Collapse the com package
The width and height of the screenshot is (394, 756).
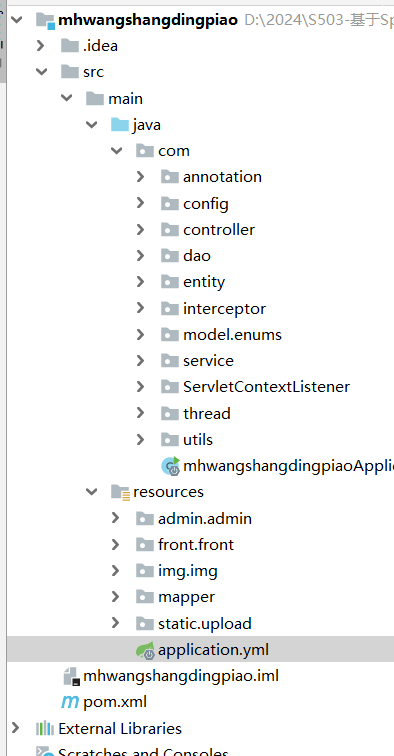pyautogui.click(x=116, y=151)
